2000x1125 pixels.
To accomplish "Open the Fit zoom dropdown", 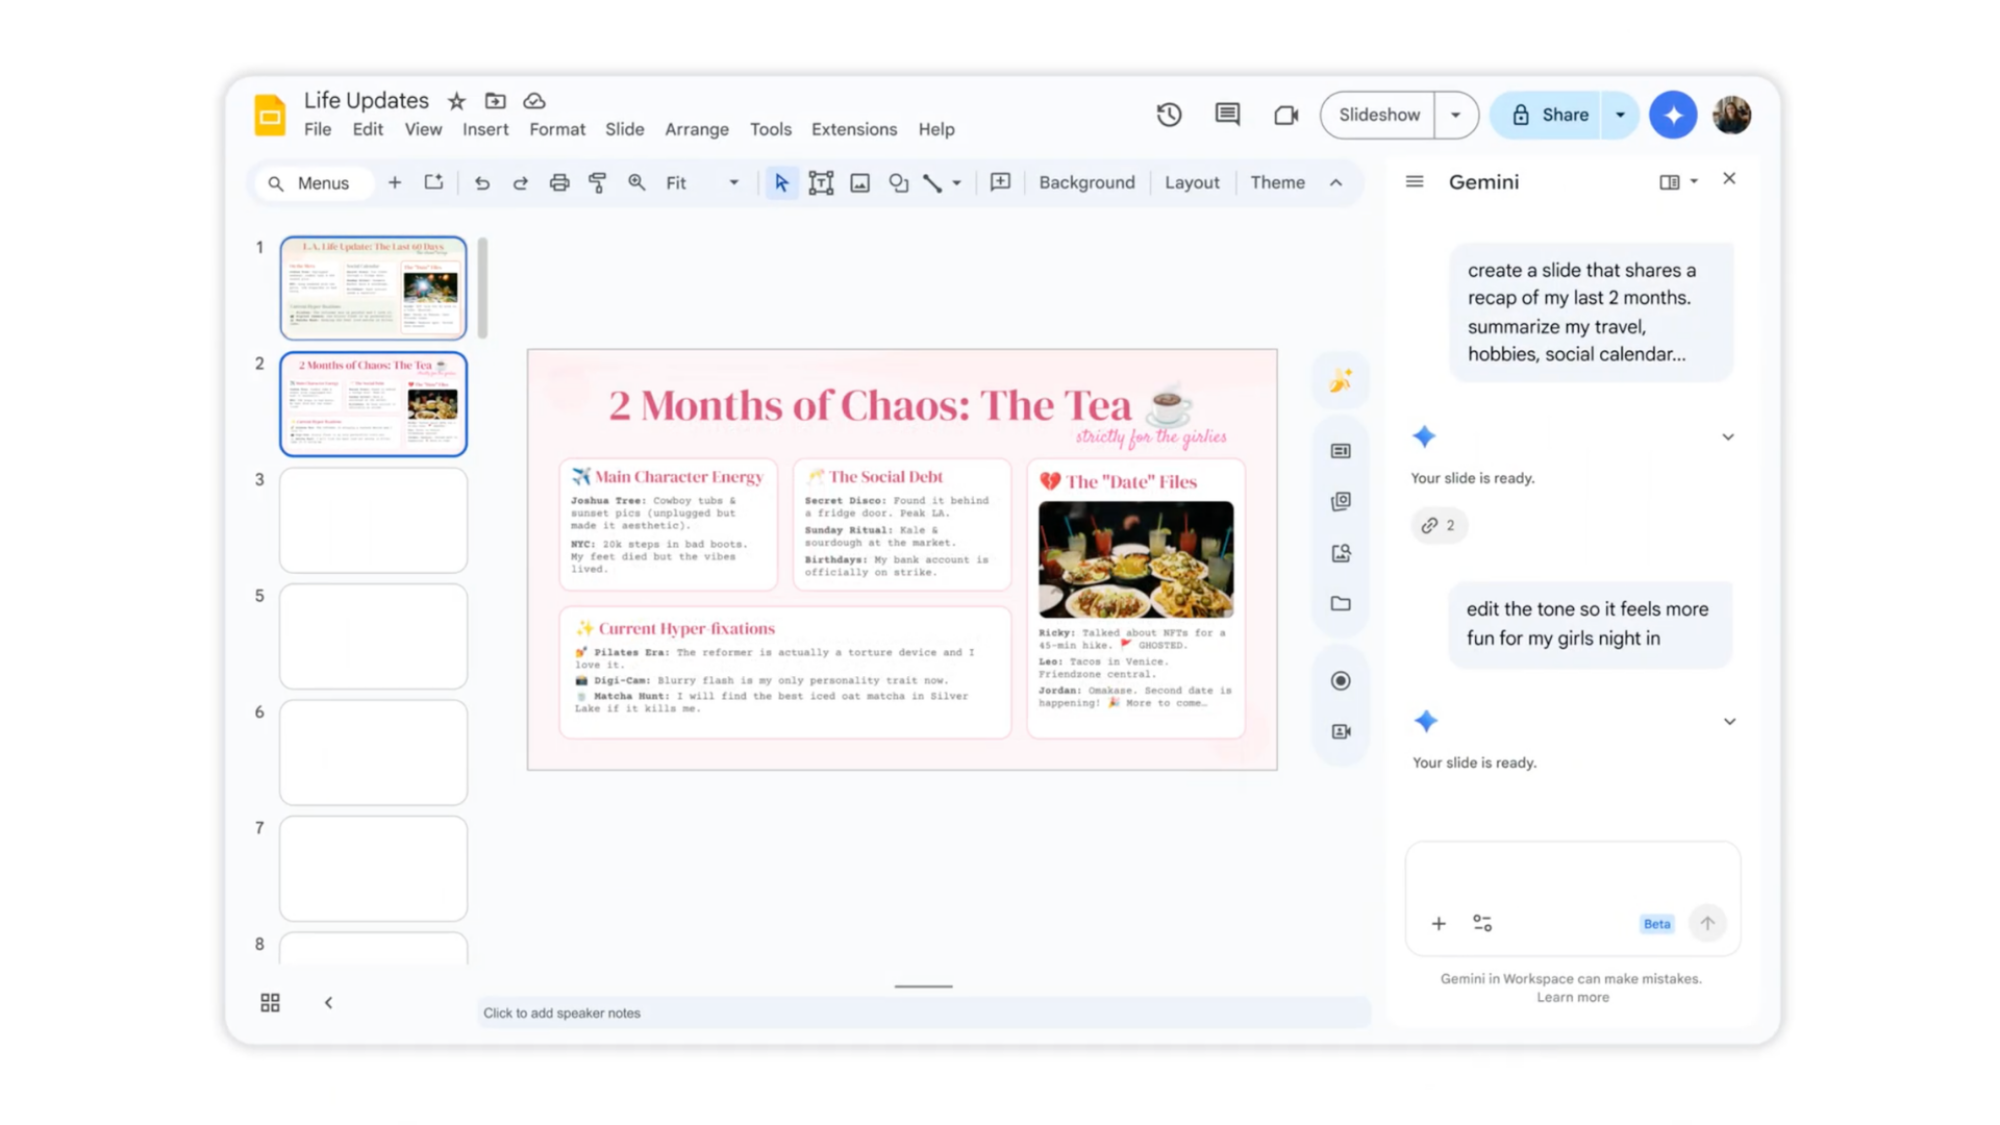I will click(x=734, y=182).
